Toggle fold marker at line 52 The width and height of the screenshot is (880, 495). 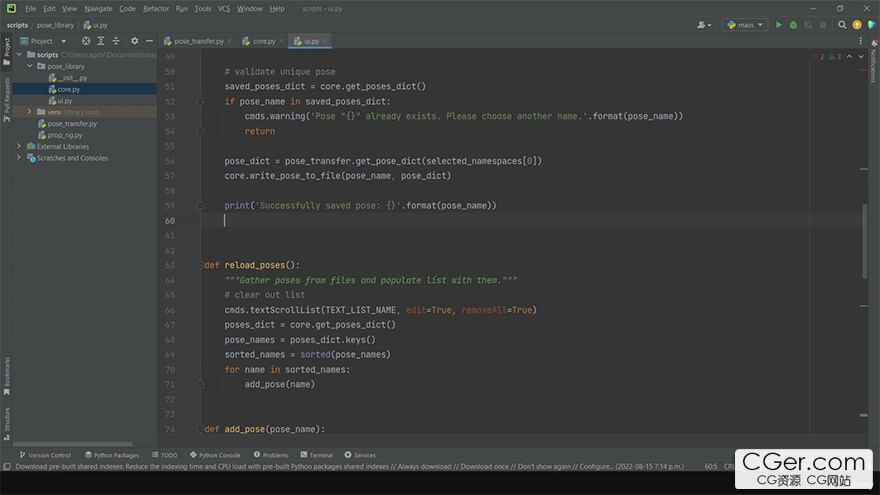pyautogui.click(x=200, y=102)
